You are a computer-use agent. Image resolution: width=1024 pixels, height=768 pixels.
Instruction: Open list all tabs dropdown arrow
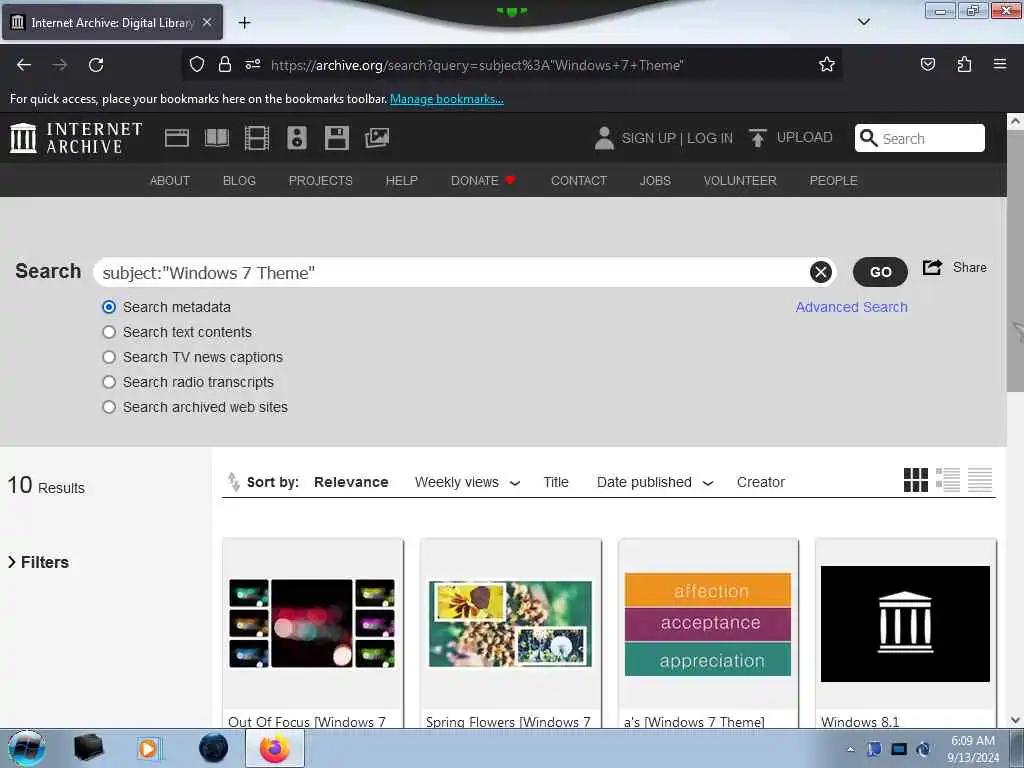point(863,22)
